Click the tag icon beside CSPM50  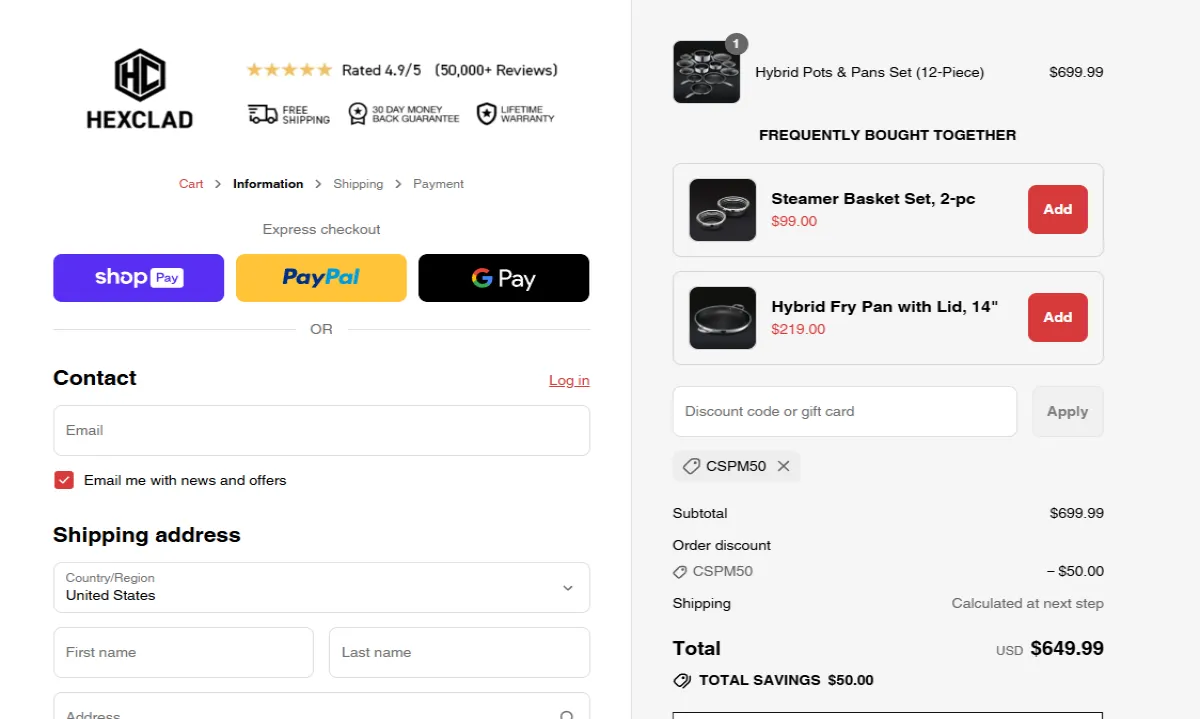pos(691,466)
